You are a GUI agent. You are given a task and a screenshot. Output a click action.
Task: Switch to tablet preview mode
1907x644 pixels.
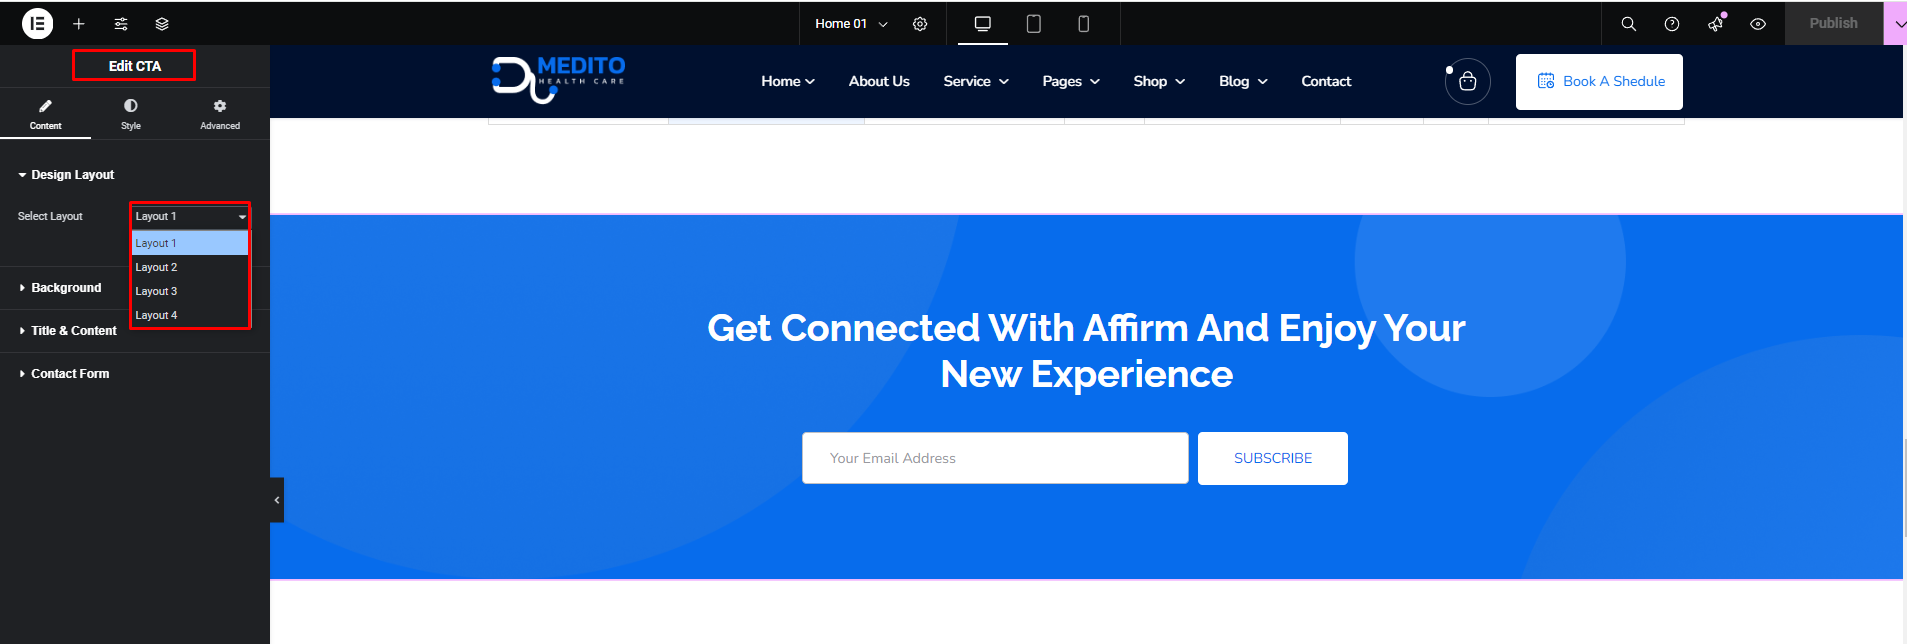1033,24
